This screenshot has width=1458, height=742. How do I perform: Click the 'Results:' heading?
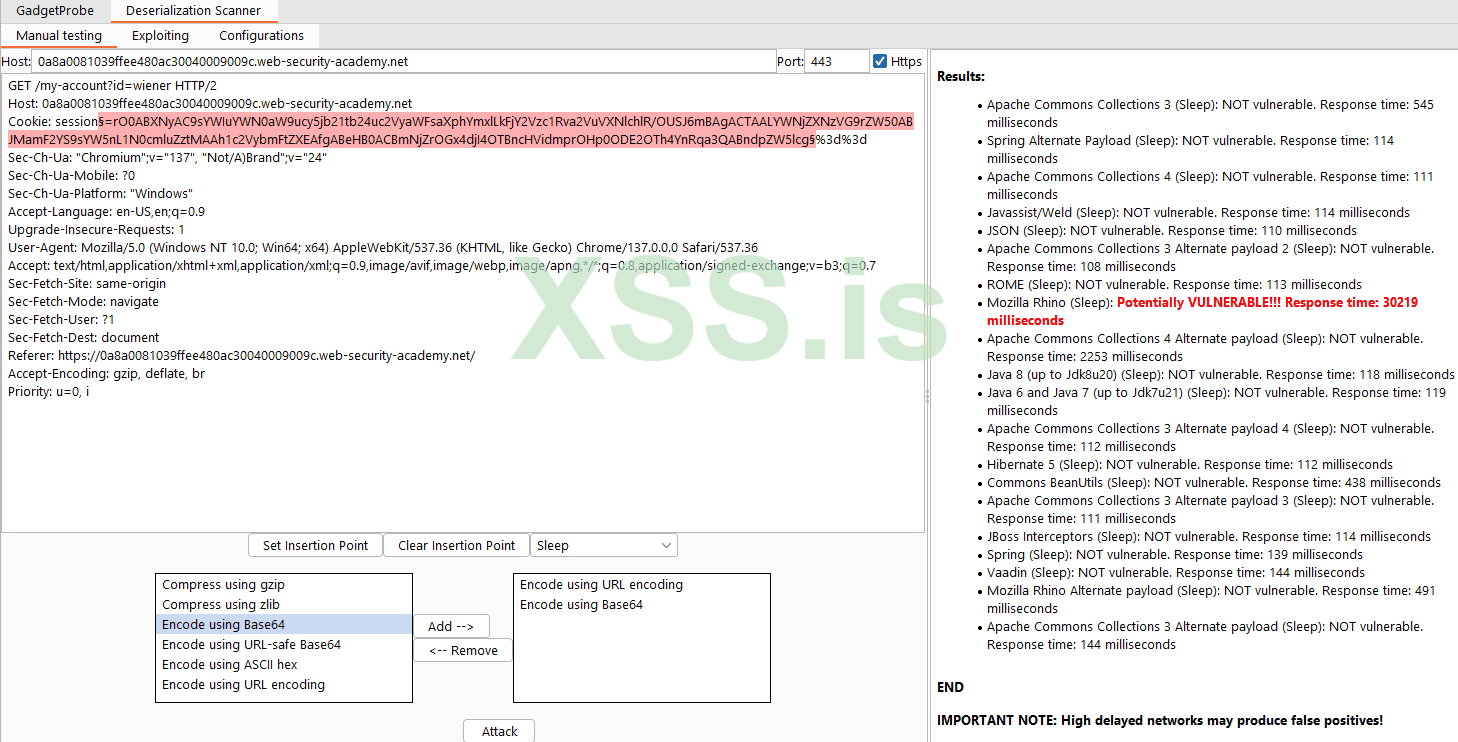coord(961,76)
